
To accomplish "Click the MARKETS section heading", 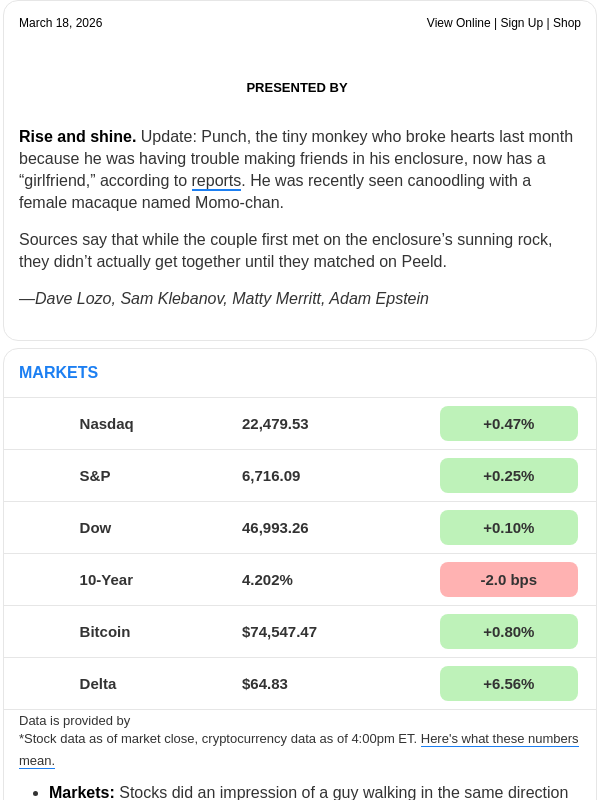I will (x=58, y=373).
